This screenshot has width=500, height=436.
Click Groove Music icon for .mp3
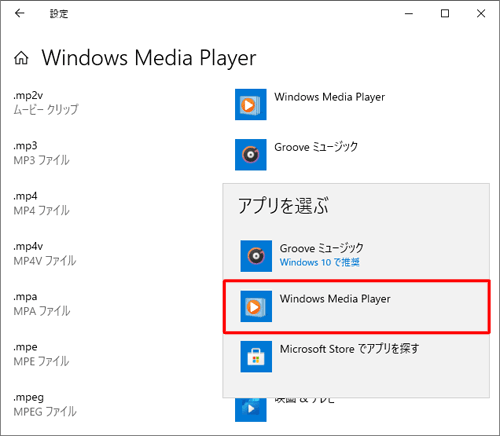tap(251, 155)
